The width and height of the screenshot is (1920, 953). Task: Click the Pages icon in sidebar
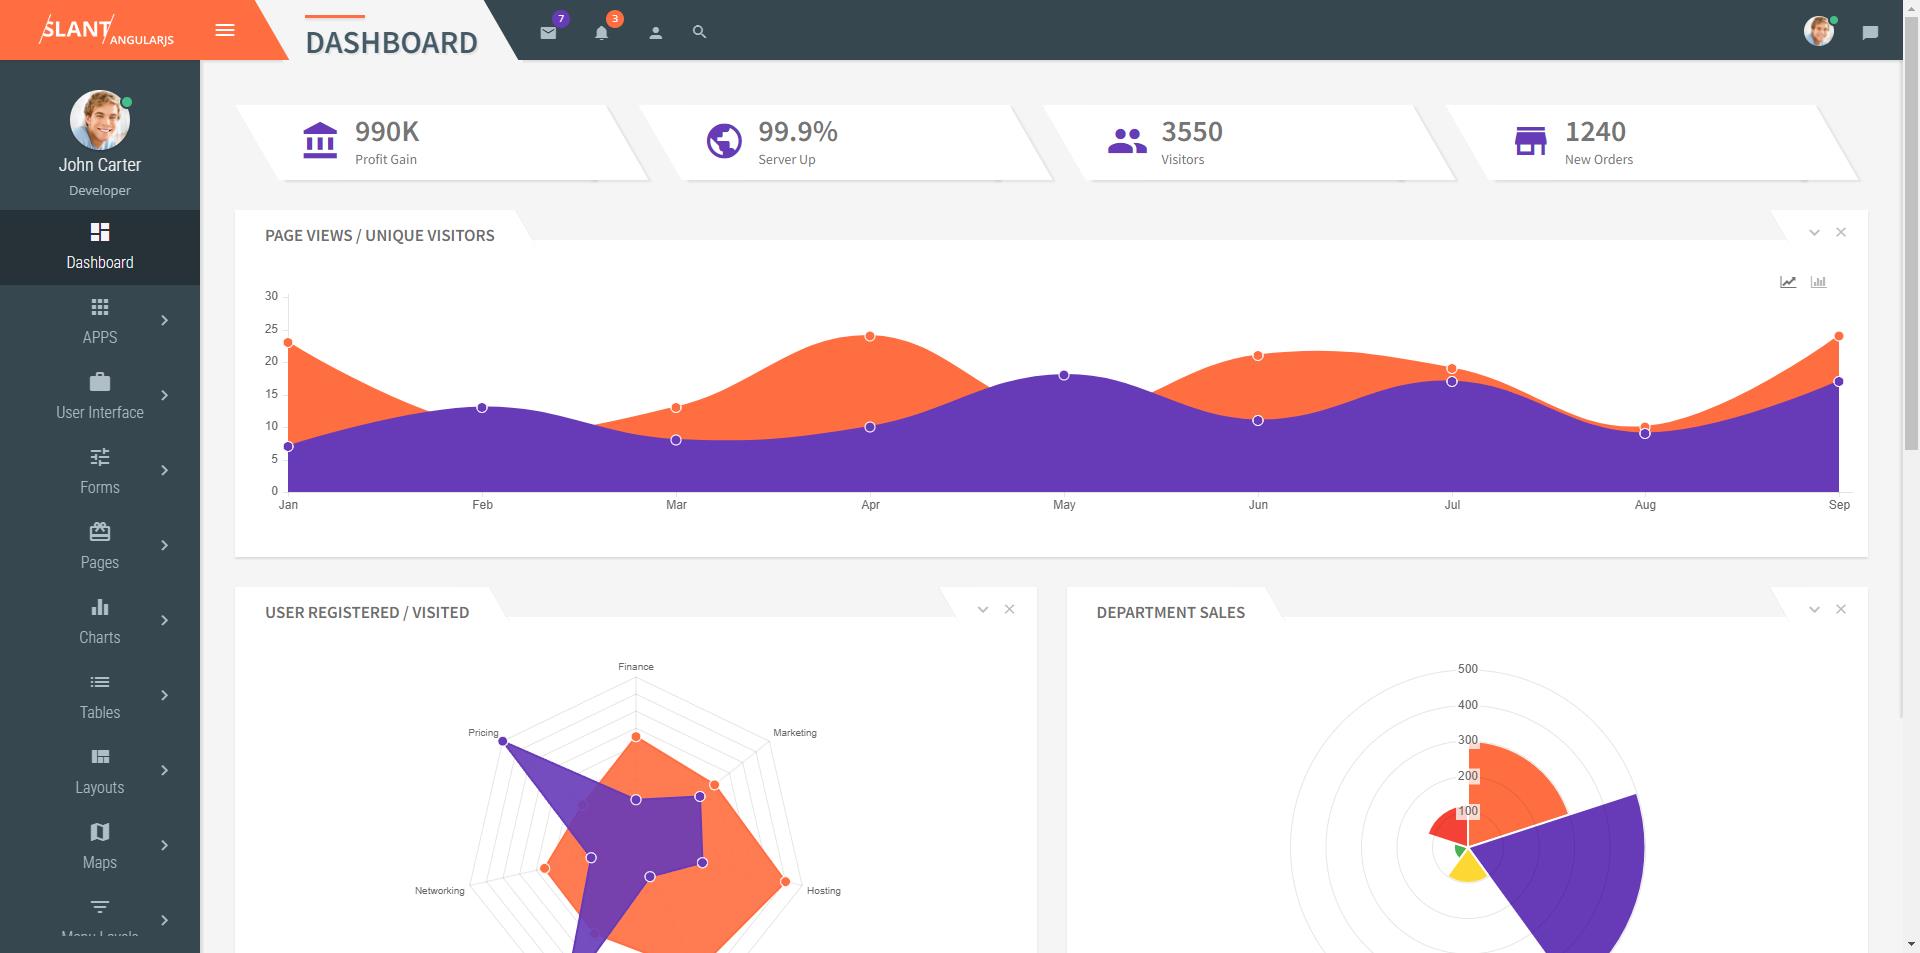[100, 532]
